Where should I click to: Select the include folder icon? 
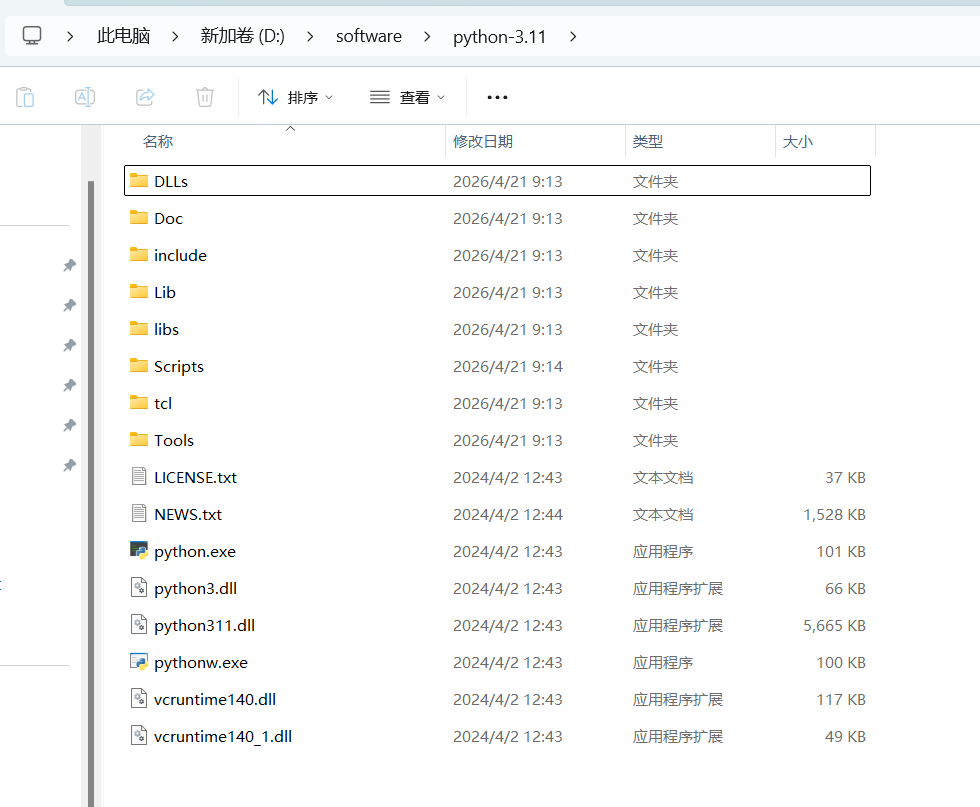(x=139, y=254)
